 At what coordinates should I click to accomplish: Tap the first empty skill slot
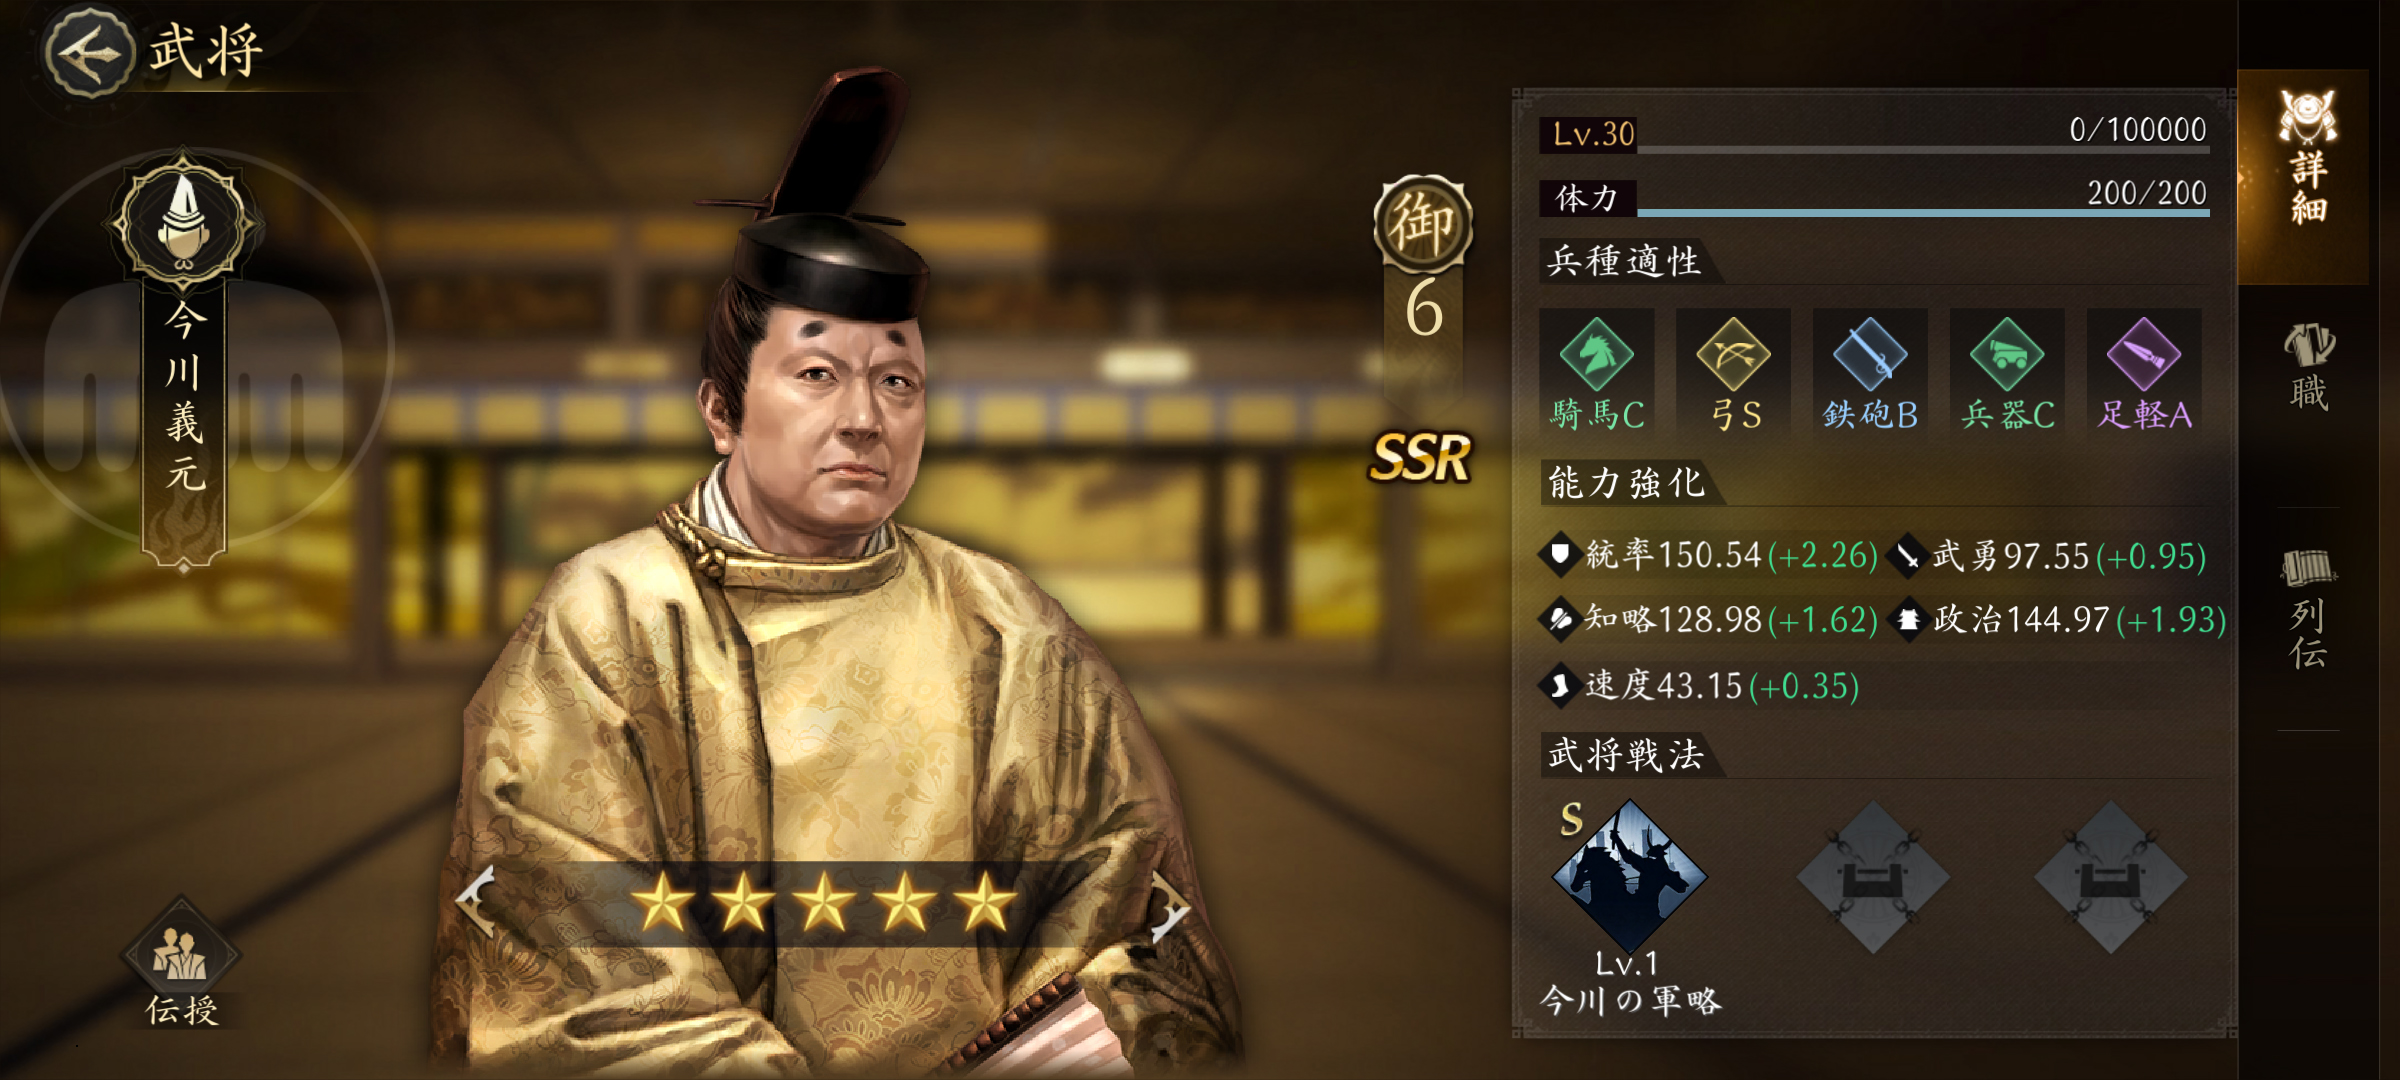[x=1872, y=877]
